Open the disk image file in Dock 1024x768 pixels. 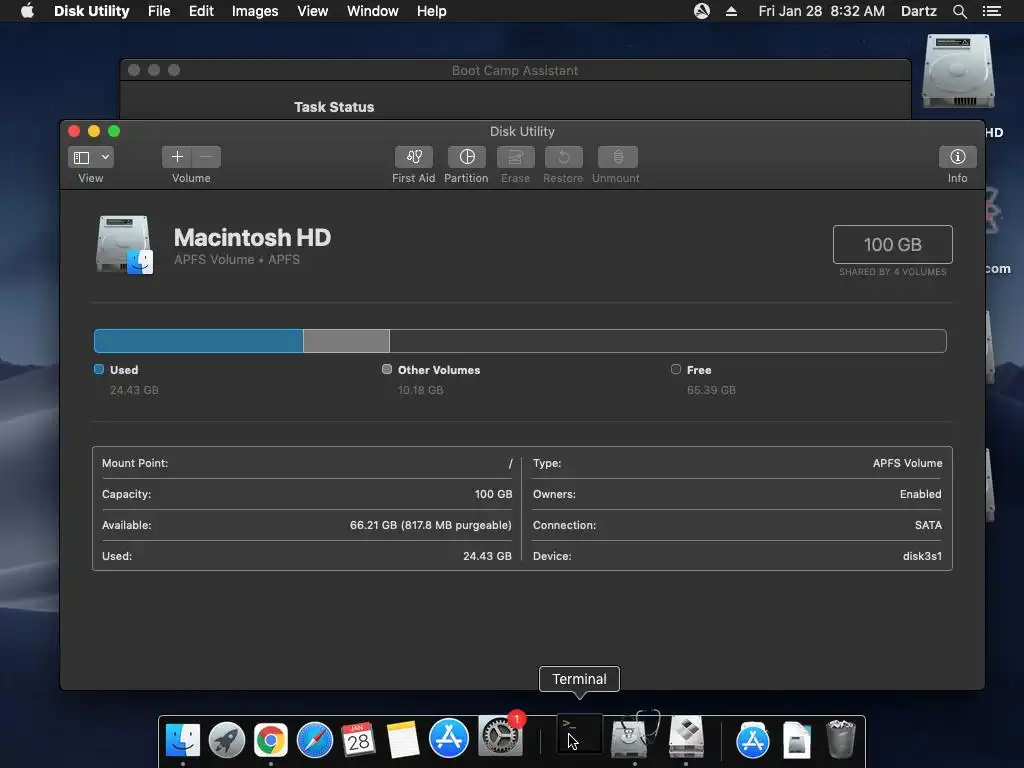(797, 739)
